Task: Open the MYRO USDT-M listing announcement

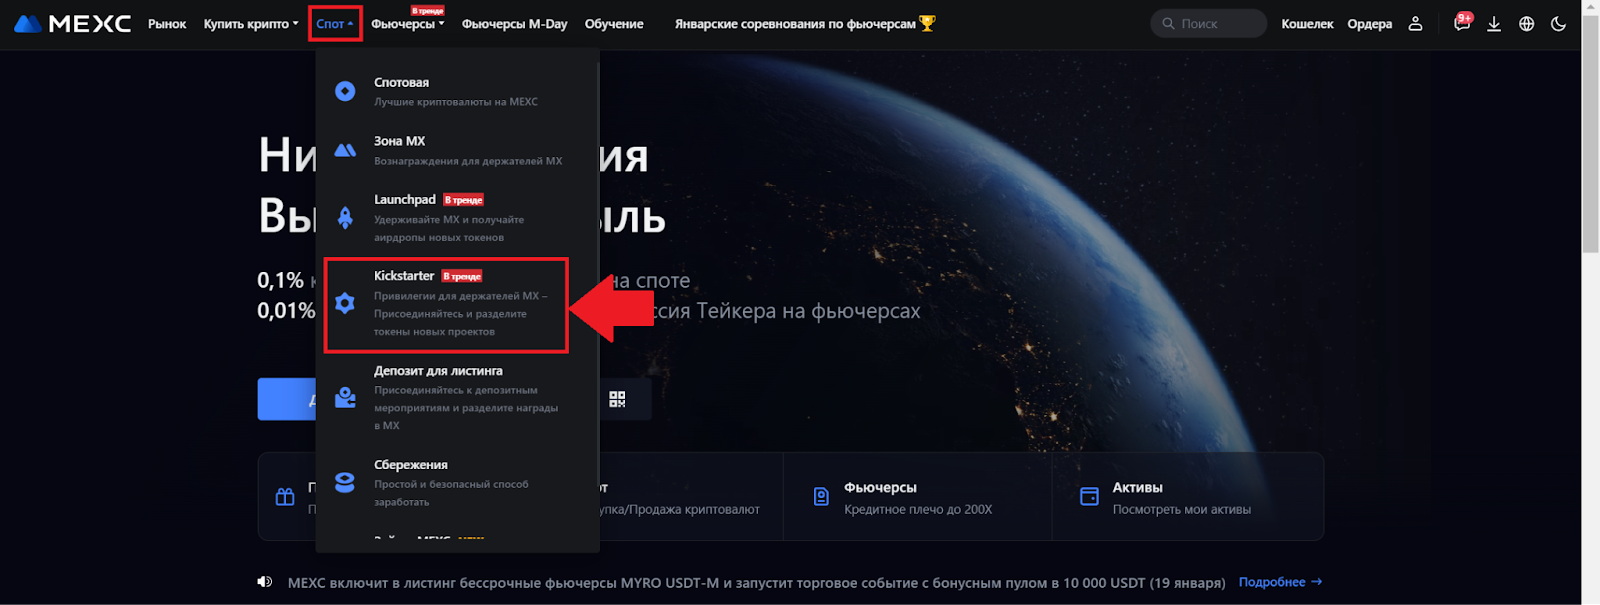Action: (x=756, y=582)
